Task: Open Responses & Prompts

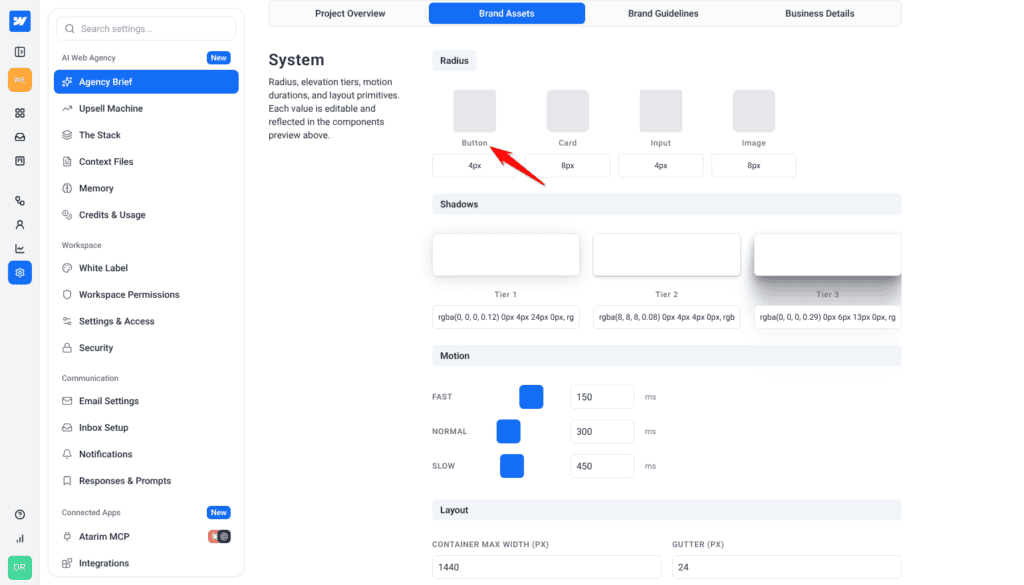Action: 146,481
